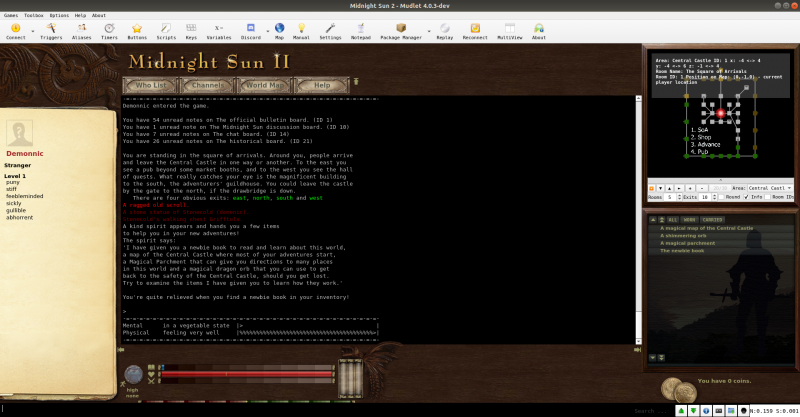The image size is (800, 417).
Task: Toggle the Round checkbox in the mapper
Action: pyautogui.click(x=721, y=197)
